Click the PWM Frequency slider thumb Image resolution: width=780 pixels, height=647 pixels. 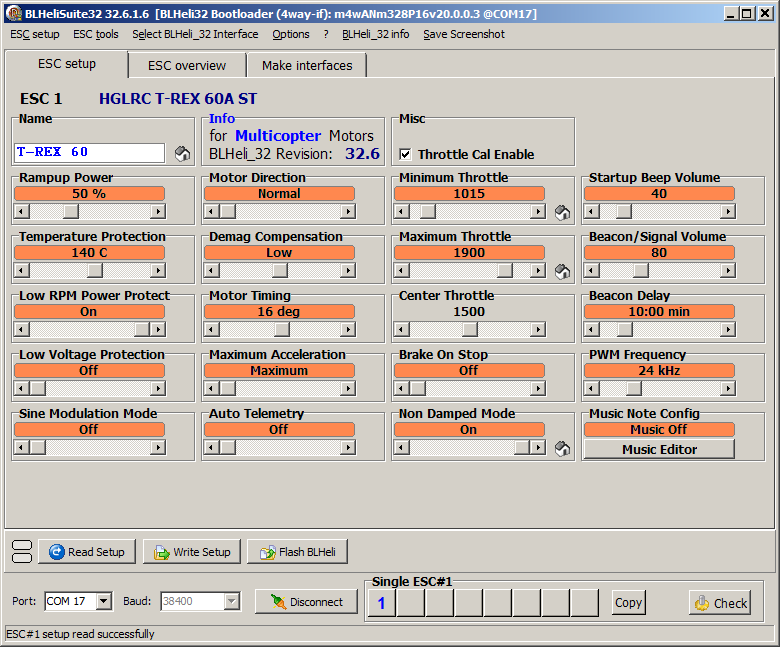(634, 388)
